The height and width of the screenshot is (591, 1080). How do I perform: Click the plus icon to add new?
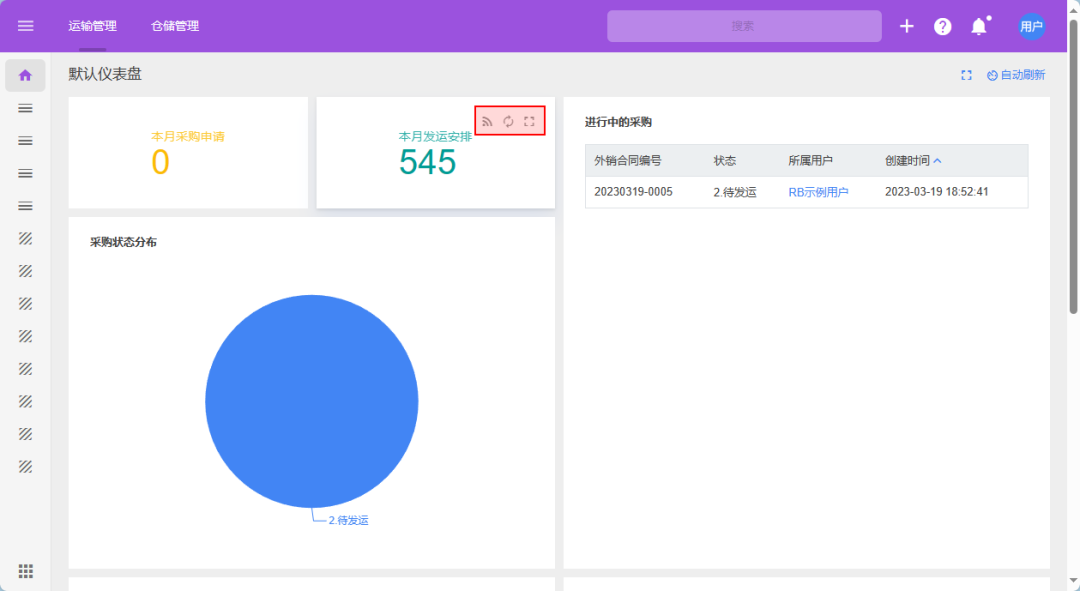(906, 26)
